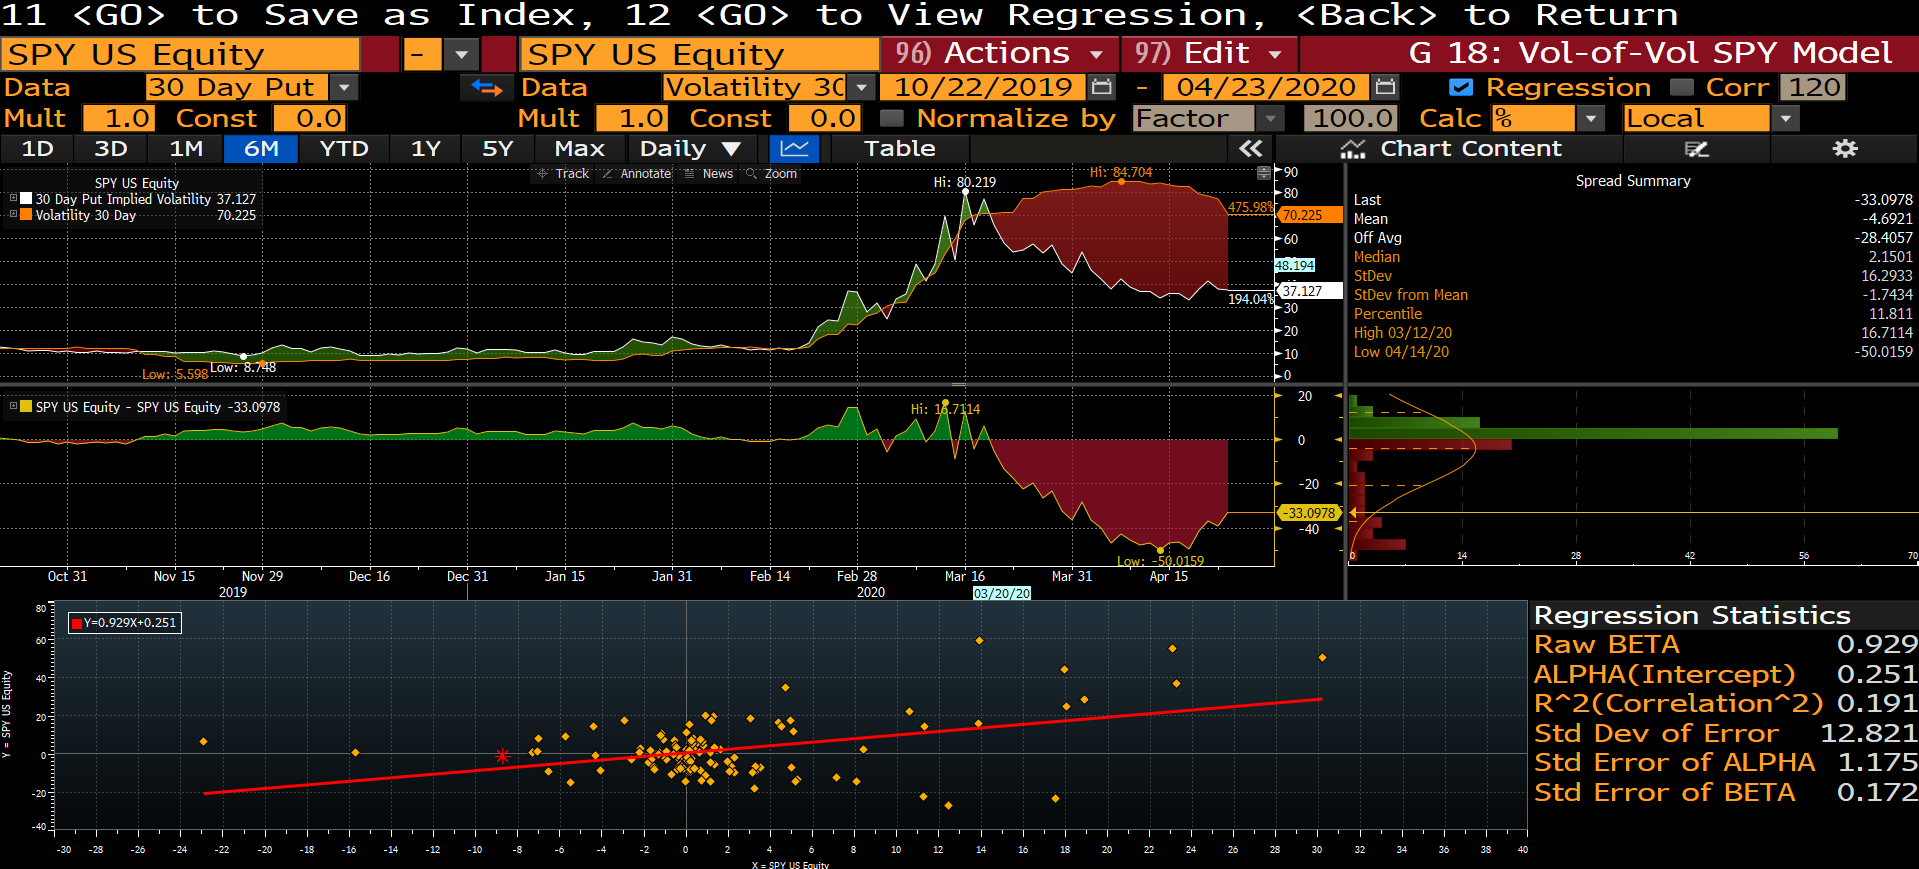The height and width of the screenshot is (869, 1919).
Task: Select the 1Y range tab
Action: pos(426,149)
